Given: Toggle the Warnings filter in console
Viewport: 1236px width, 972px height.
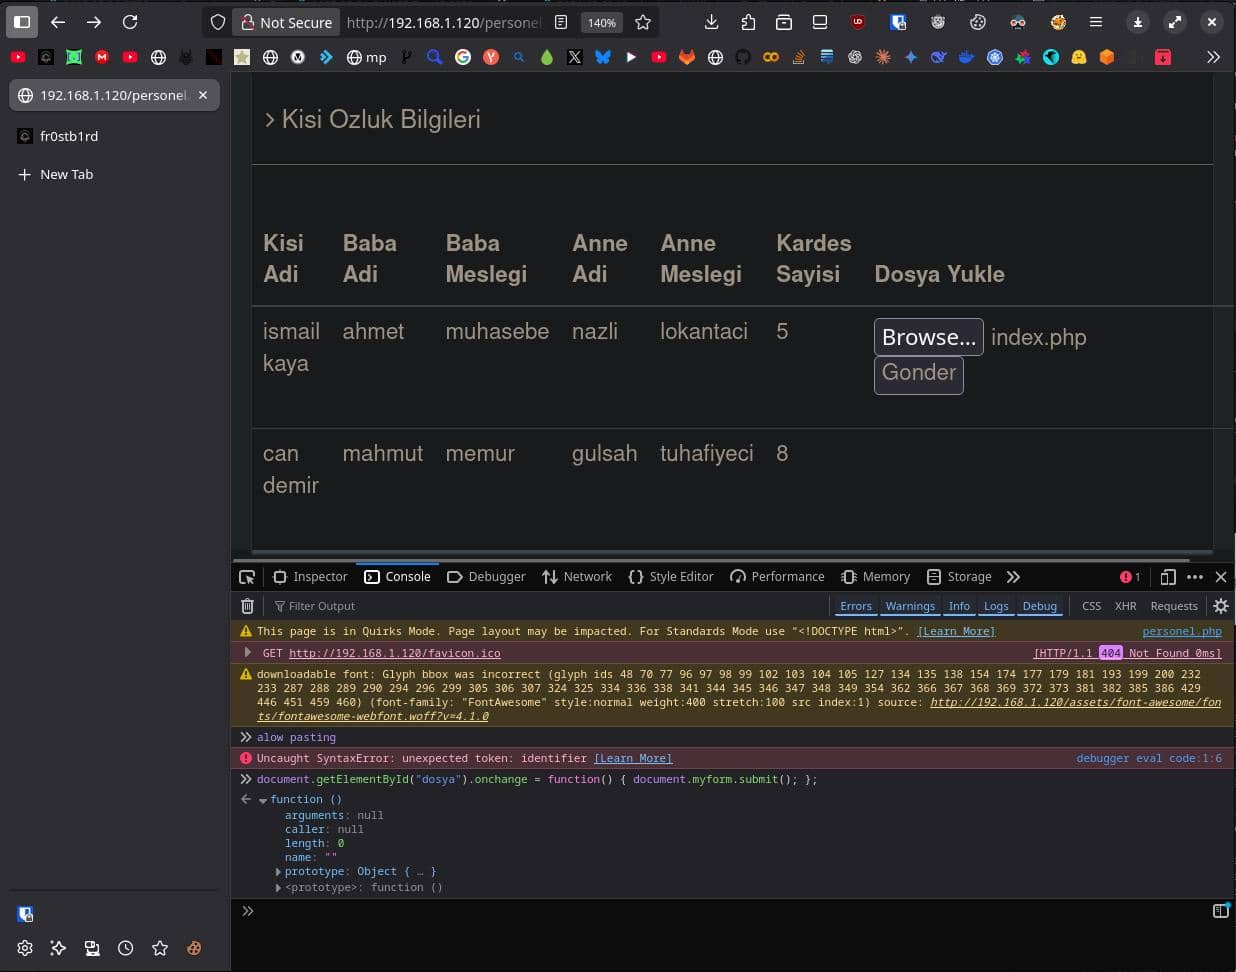Looking at the screenshot, I should [910, 606].
